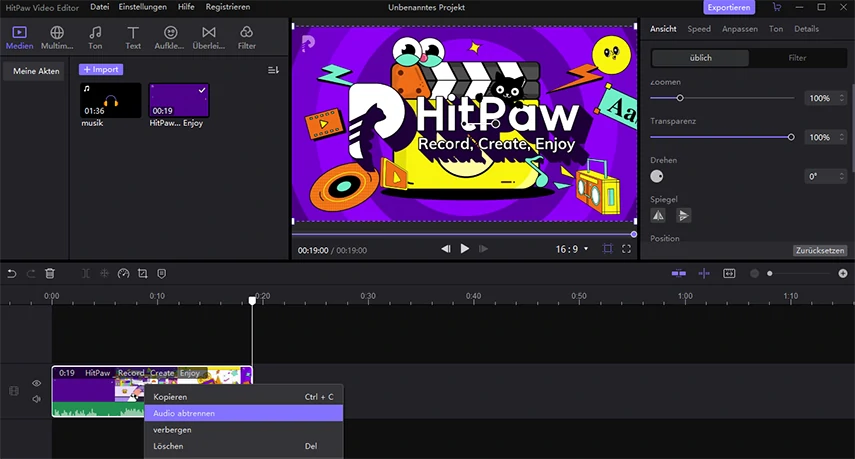Open the Überleitung transitions panel
The height and width of the screenshot is (459, 855).
208,38
